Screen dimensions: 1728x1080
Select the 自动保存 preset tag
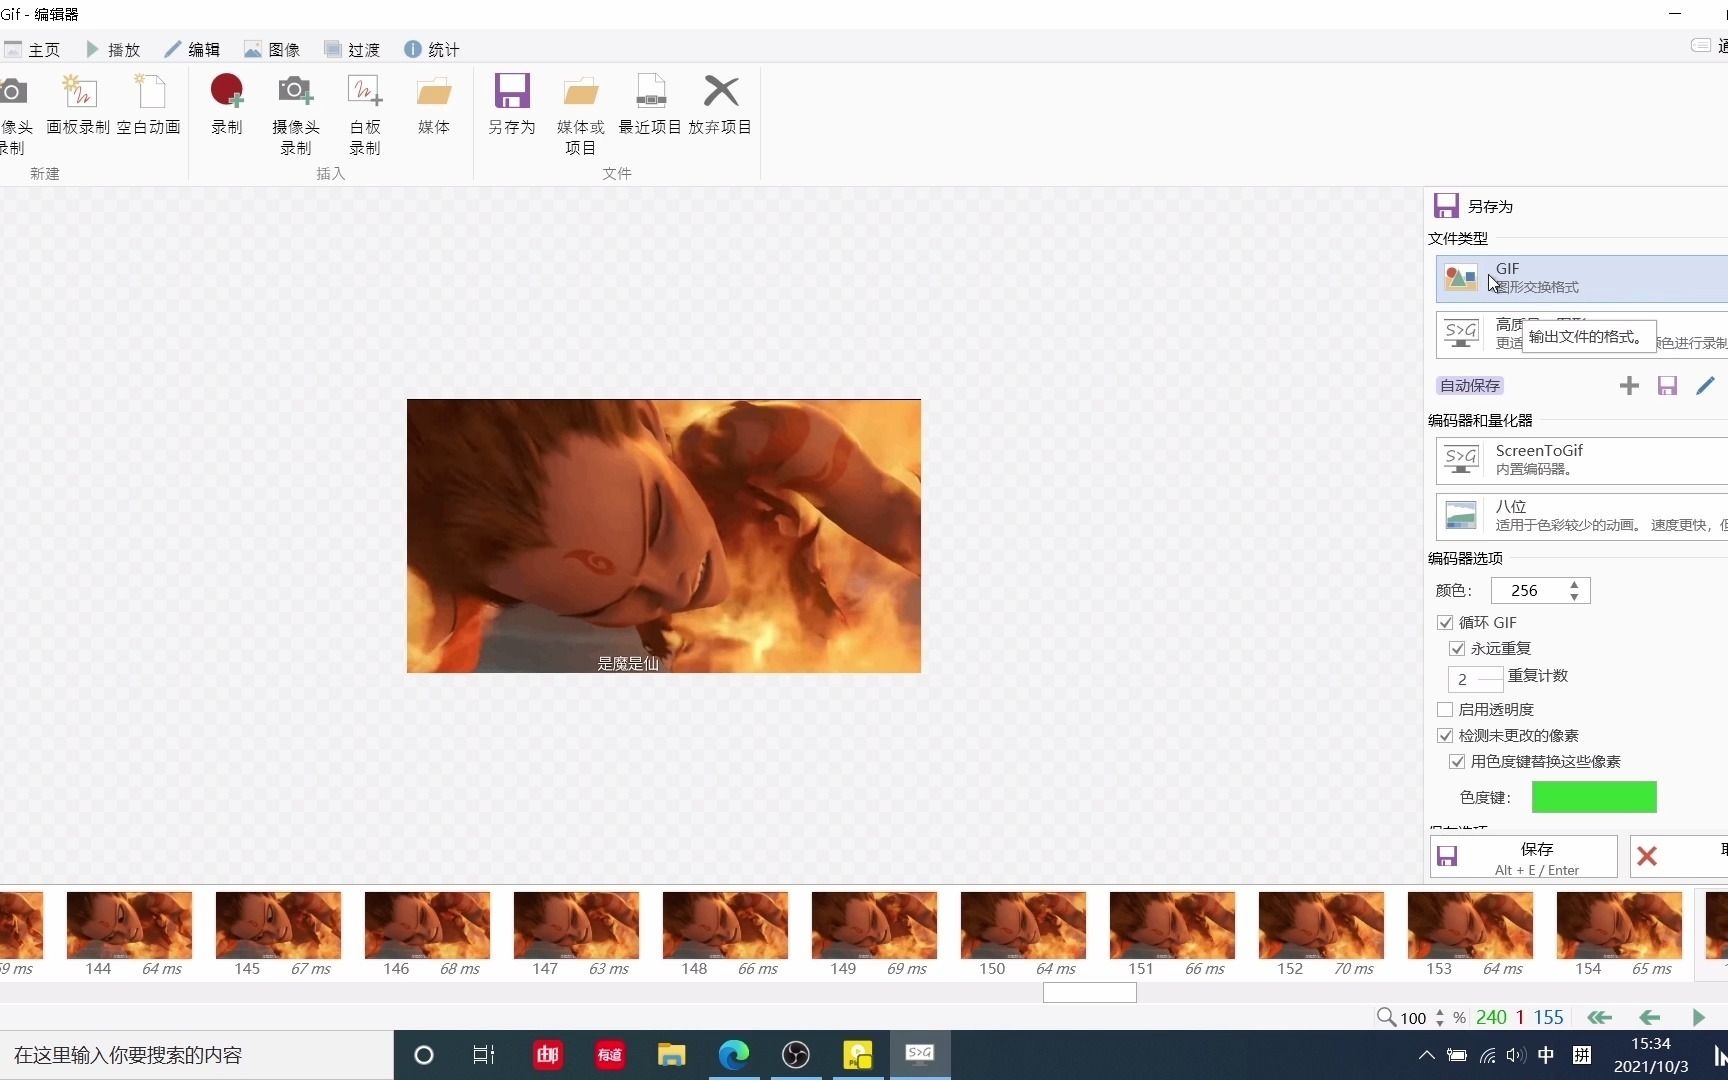[1470, 386]
